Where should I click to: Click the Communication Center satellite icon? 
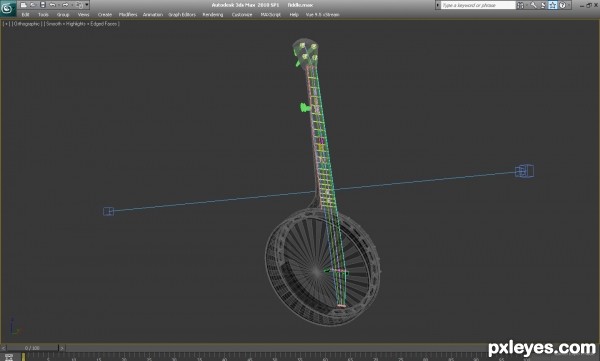tap(543, 5)
